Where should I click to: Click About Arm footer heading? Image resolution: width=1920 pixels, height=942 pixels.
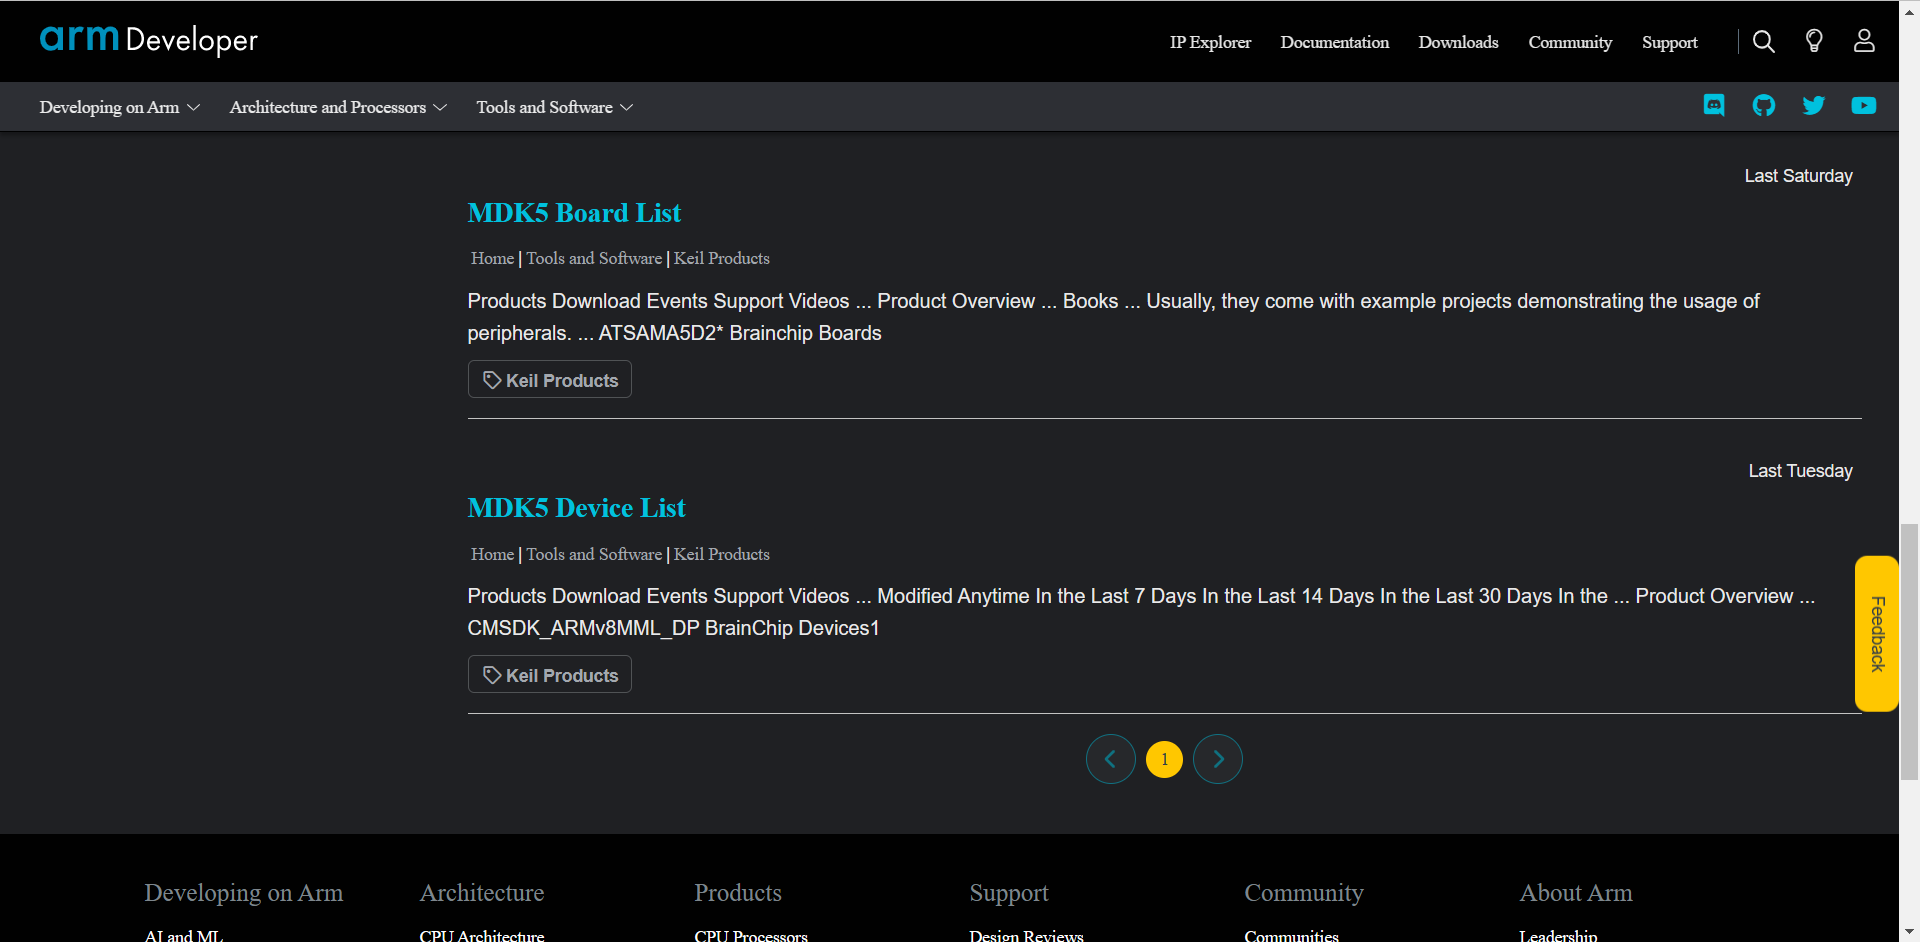[x=1576, y=893]
